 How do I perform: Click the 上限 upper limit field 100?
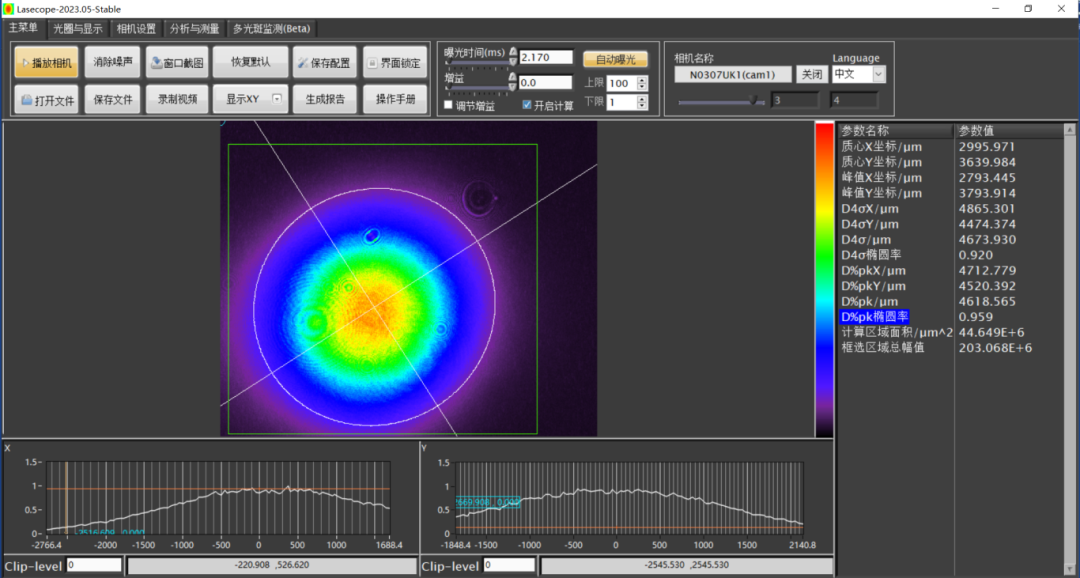pos(621,83)
